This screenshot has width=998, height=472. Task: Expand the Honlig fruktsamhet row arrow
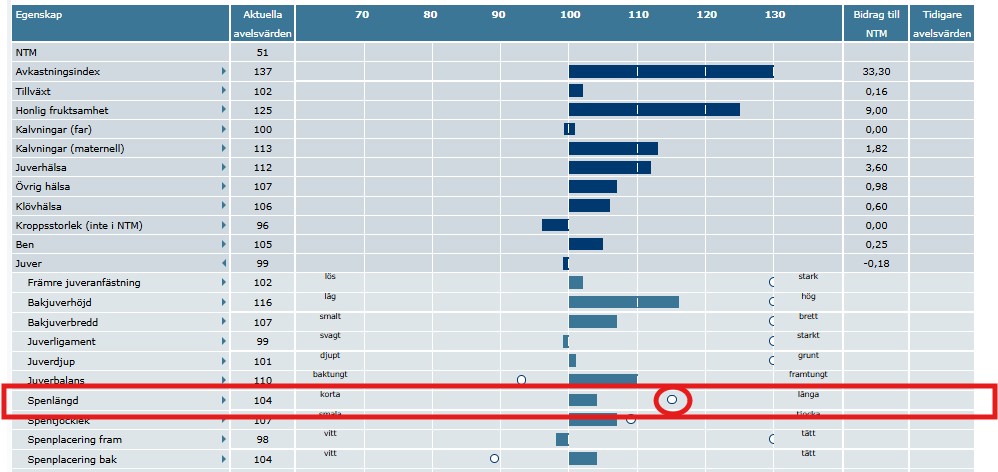pyautogui.click(x=224, y=110)
